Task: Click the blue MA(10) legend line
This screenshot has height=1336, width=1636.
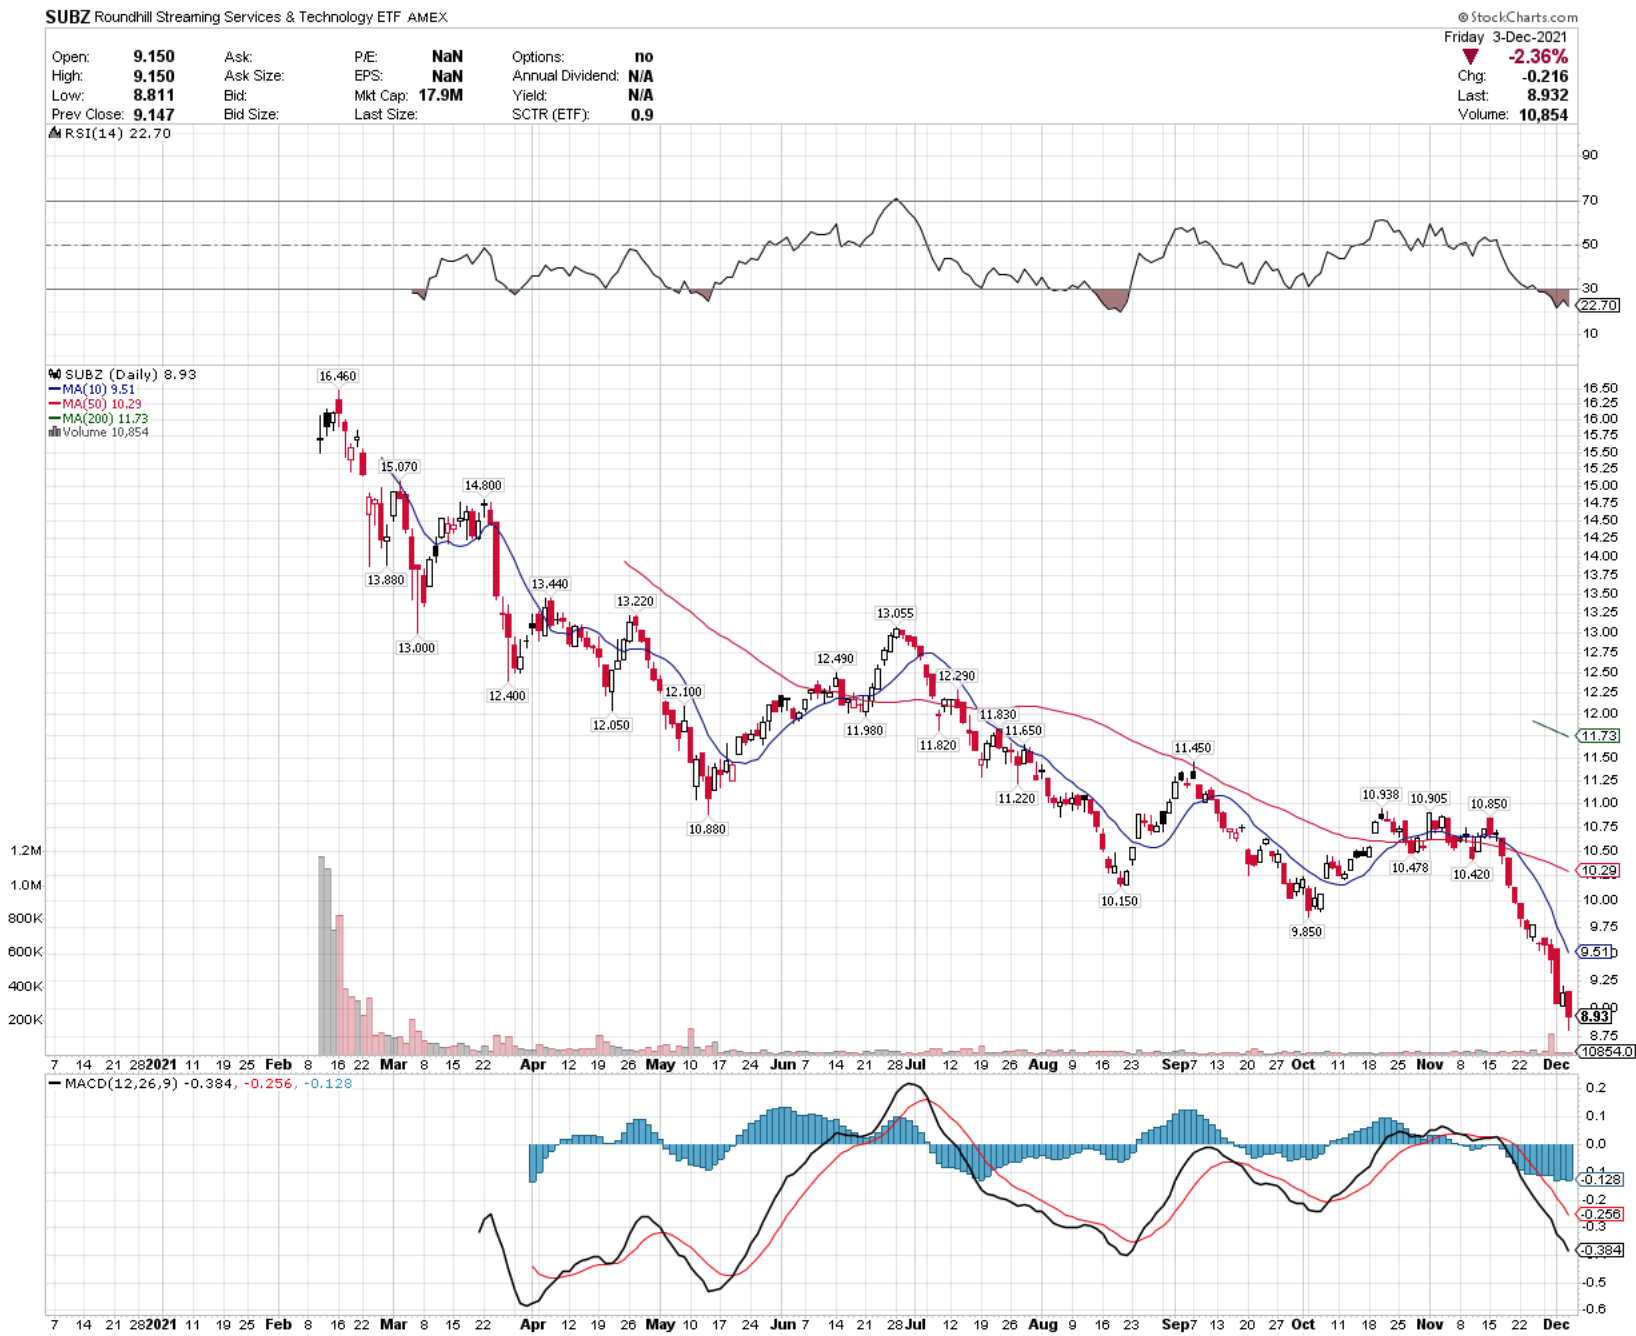Action: [55, 389]
